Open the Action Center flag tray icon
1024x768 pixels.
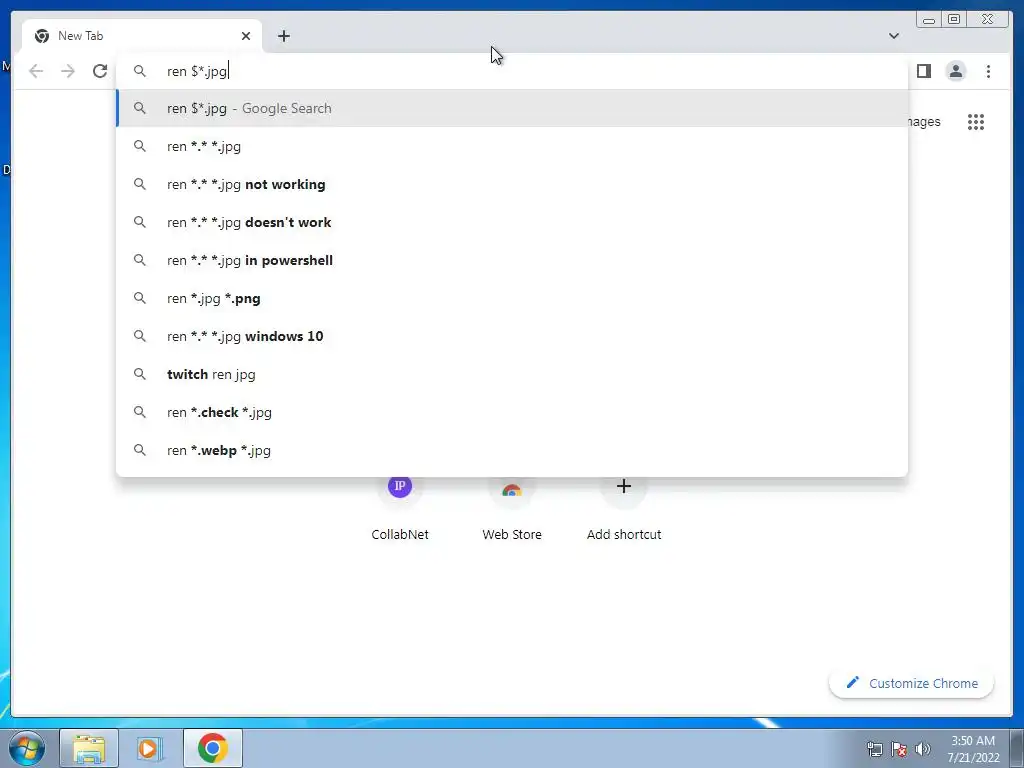pos(899,749)
